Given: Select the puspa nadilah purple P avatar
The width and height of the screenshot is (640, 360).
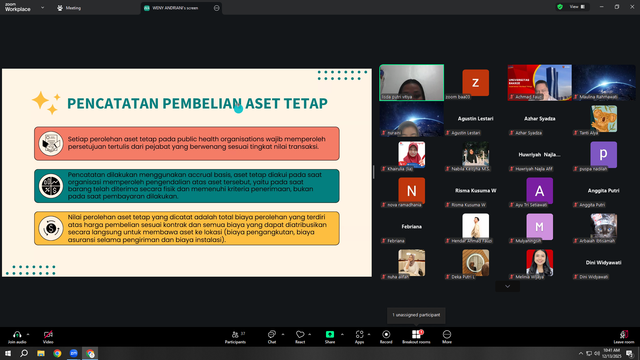Looking at the screenshot, I should coord(604,154).
